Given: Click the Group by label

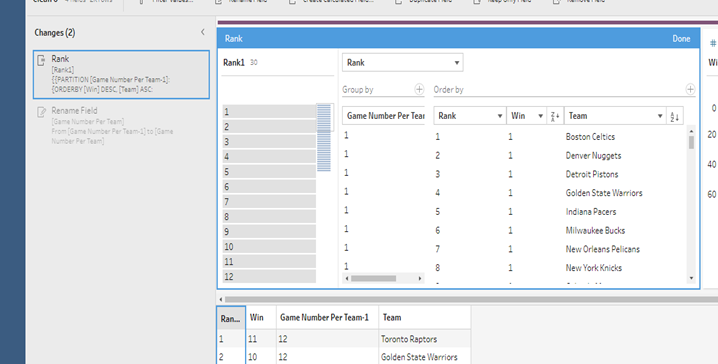Looking at the screenshot, I should pyautogui.click(x=358, y=90).
